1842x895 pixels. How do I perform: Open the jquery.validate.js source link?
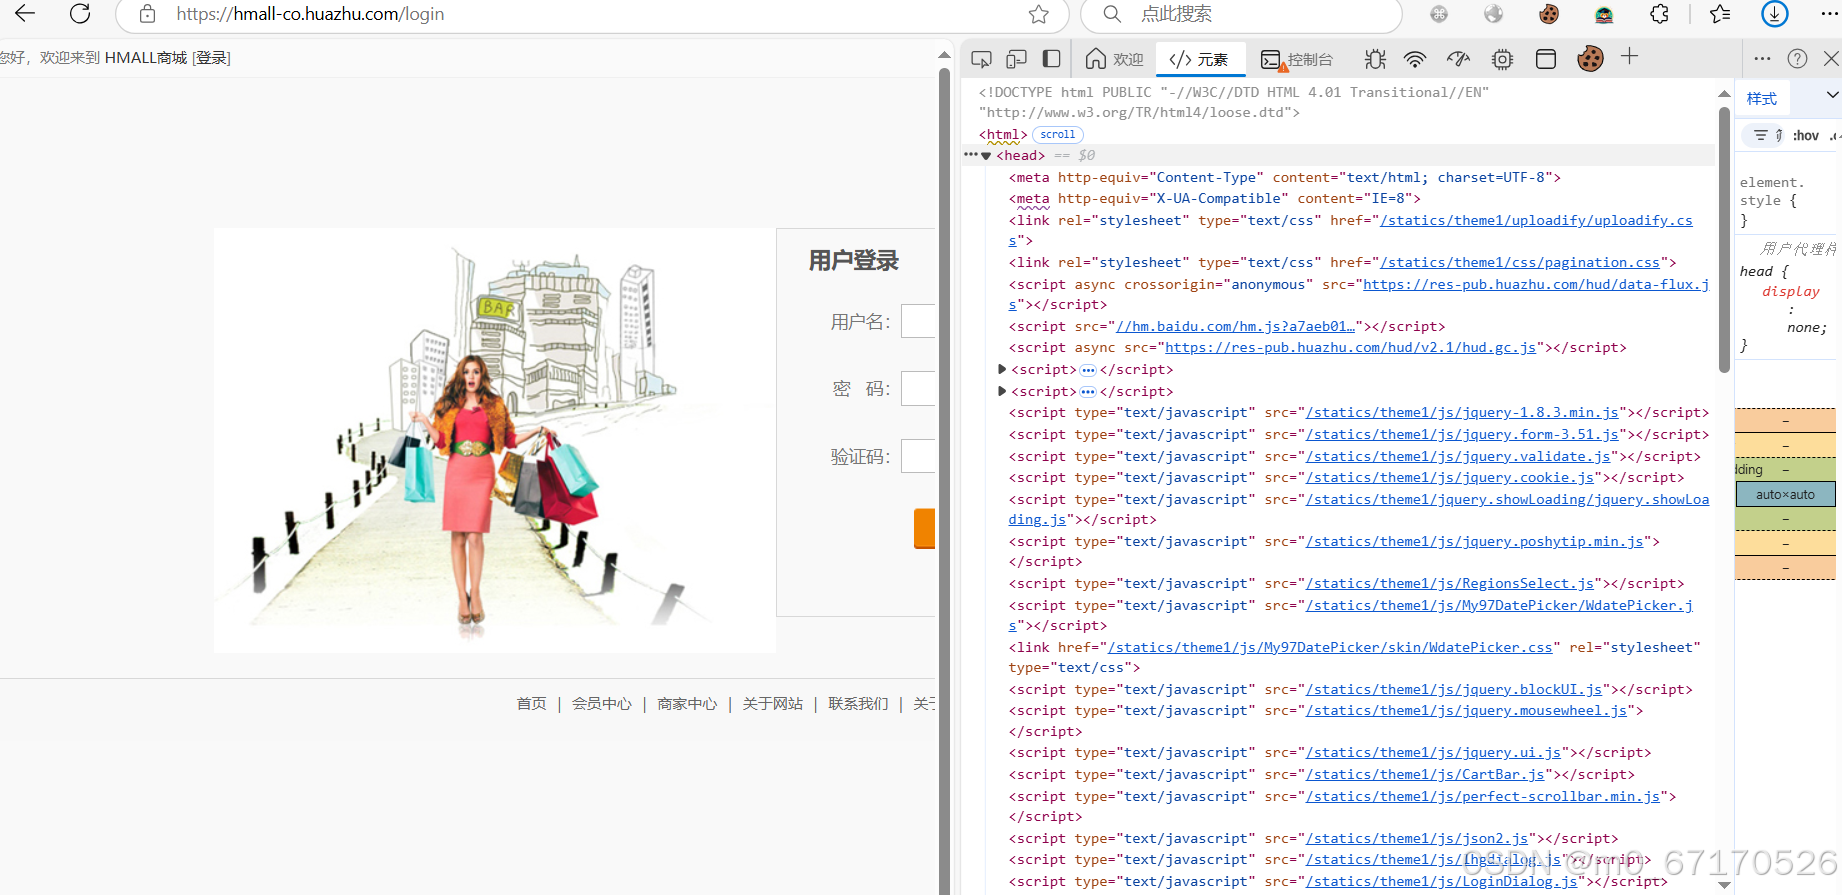point(1459,456)
